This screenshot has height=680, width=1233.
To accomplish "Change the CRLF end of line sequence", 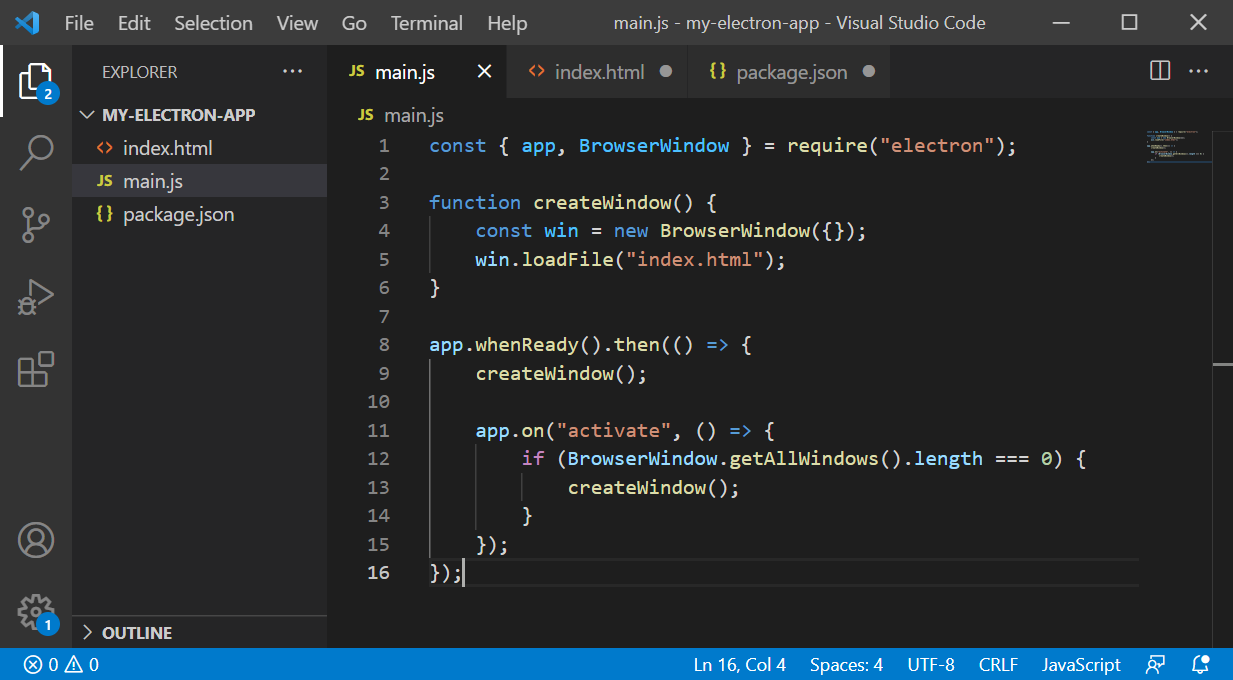I will click(998, 664).
